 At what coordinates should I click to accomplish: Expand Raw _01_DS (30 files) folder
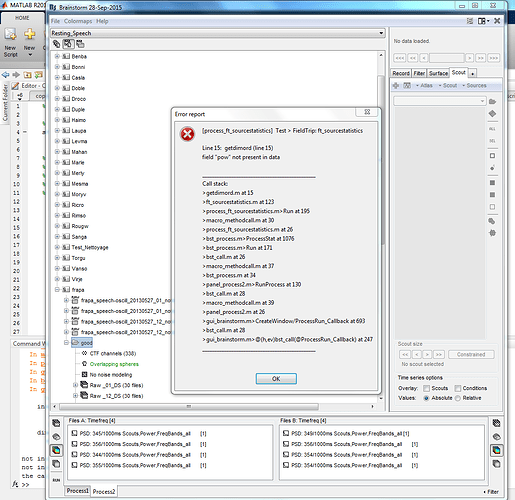click(x=75, y=385)
